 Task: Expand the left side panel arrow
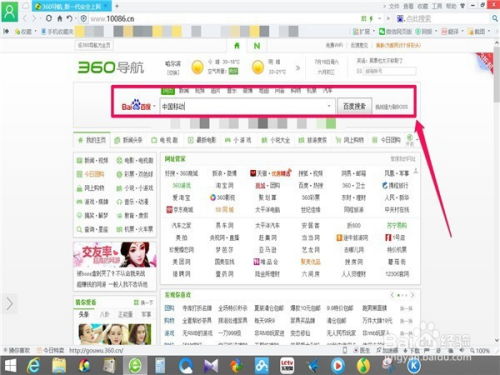tap(9, 304)
